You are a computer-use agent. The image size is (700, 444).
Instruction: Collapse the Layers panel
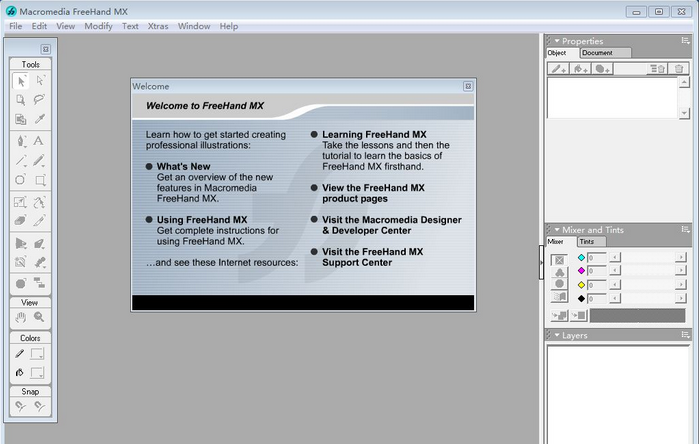click(557, 335)
